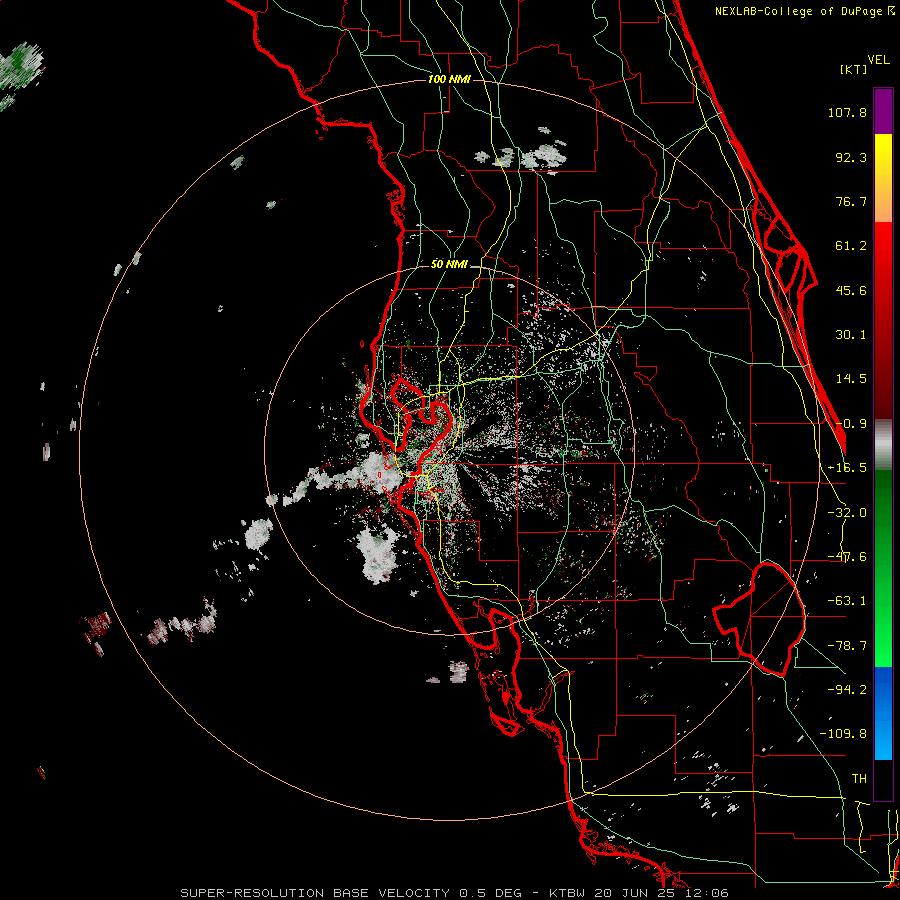Click the [KT] units label
The width and height of the screenshot is (900, 900).
pos(854,69)
